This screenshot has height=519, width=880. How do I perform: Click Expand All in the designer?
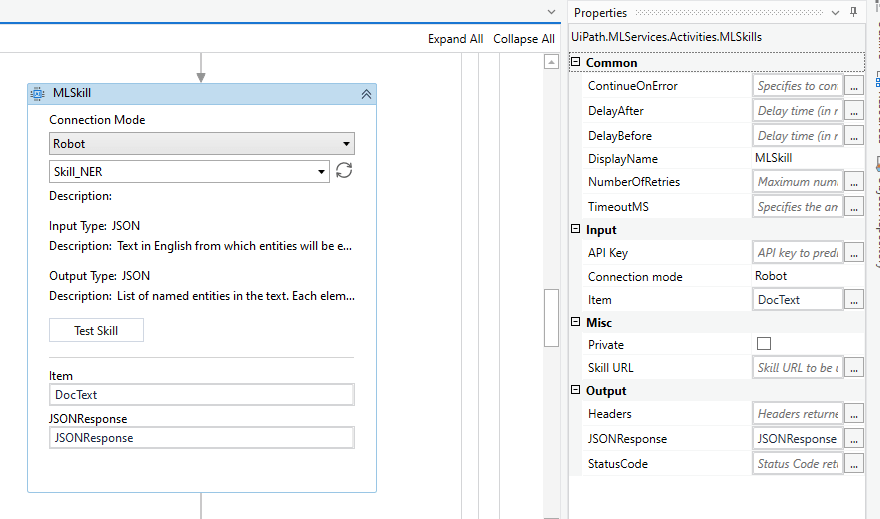[x=455, y=39]
